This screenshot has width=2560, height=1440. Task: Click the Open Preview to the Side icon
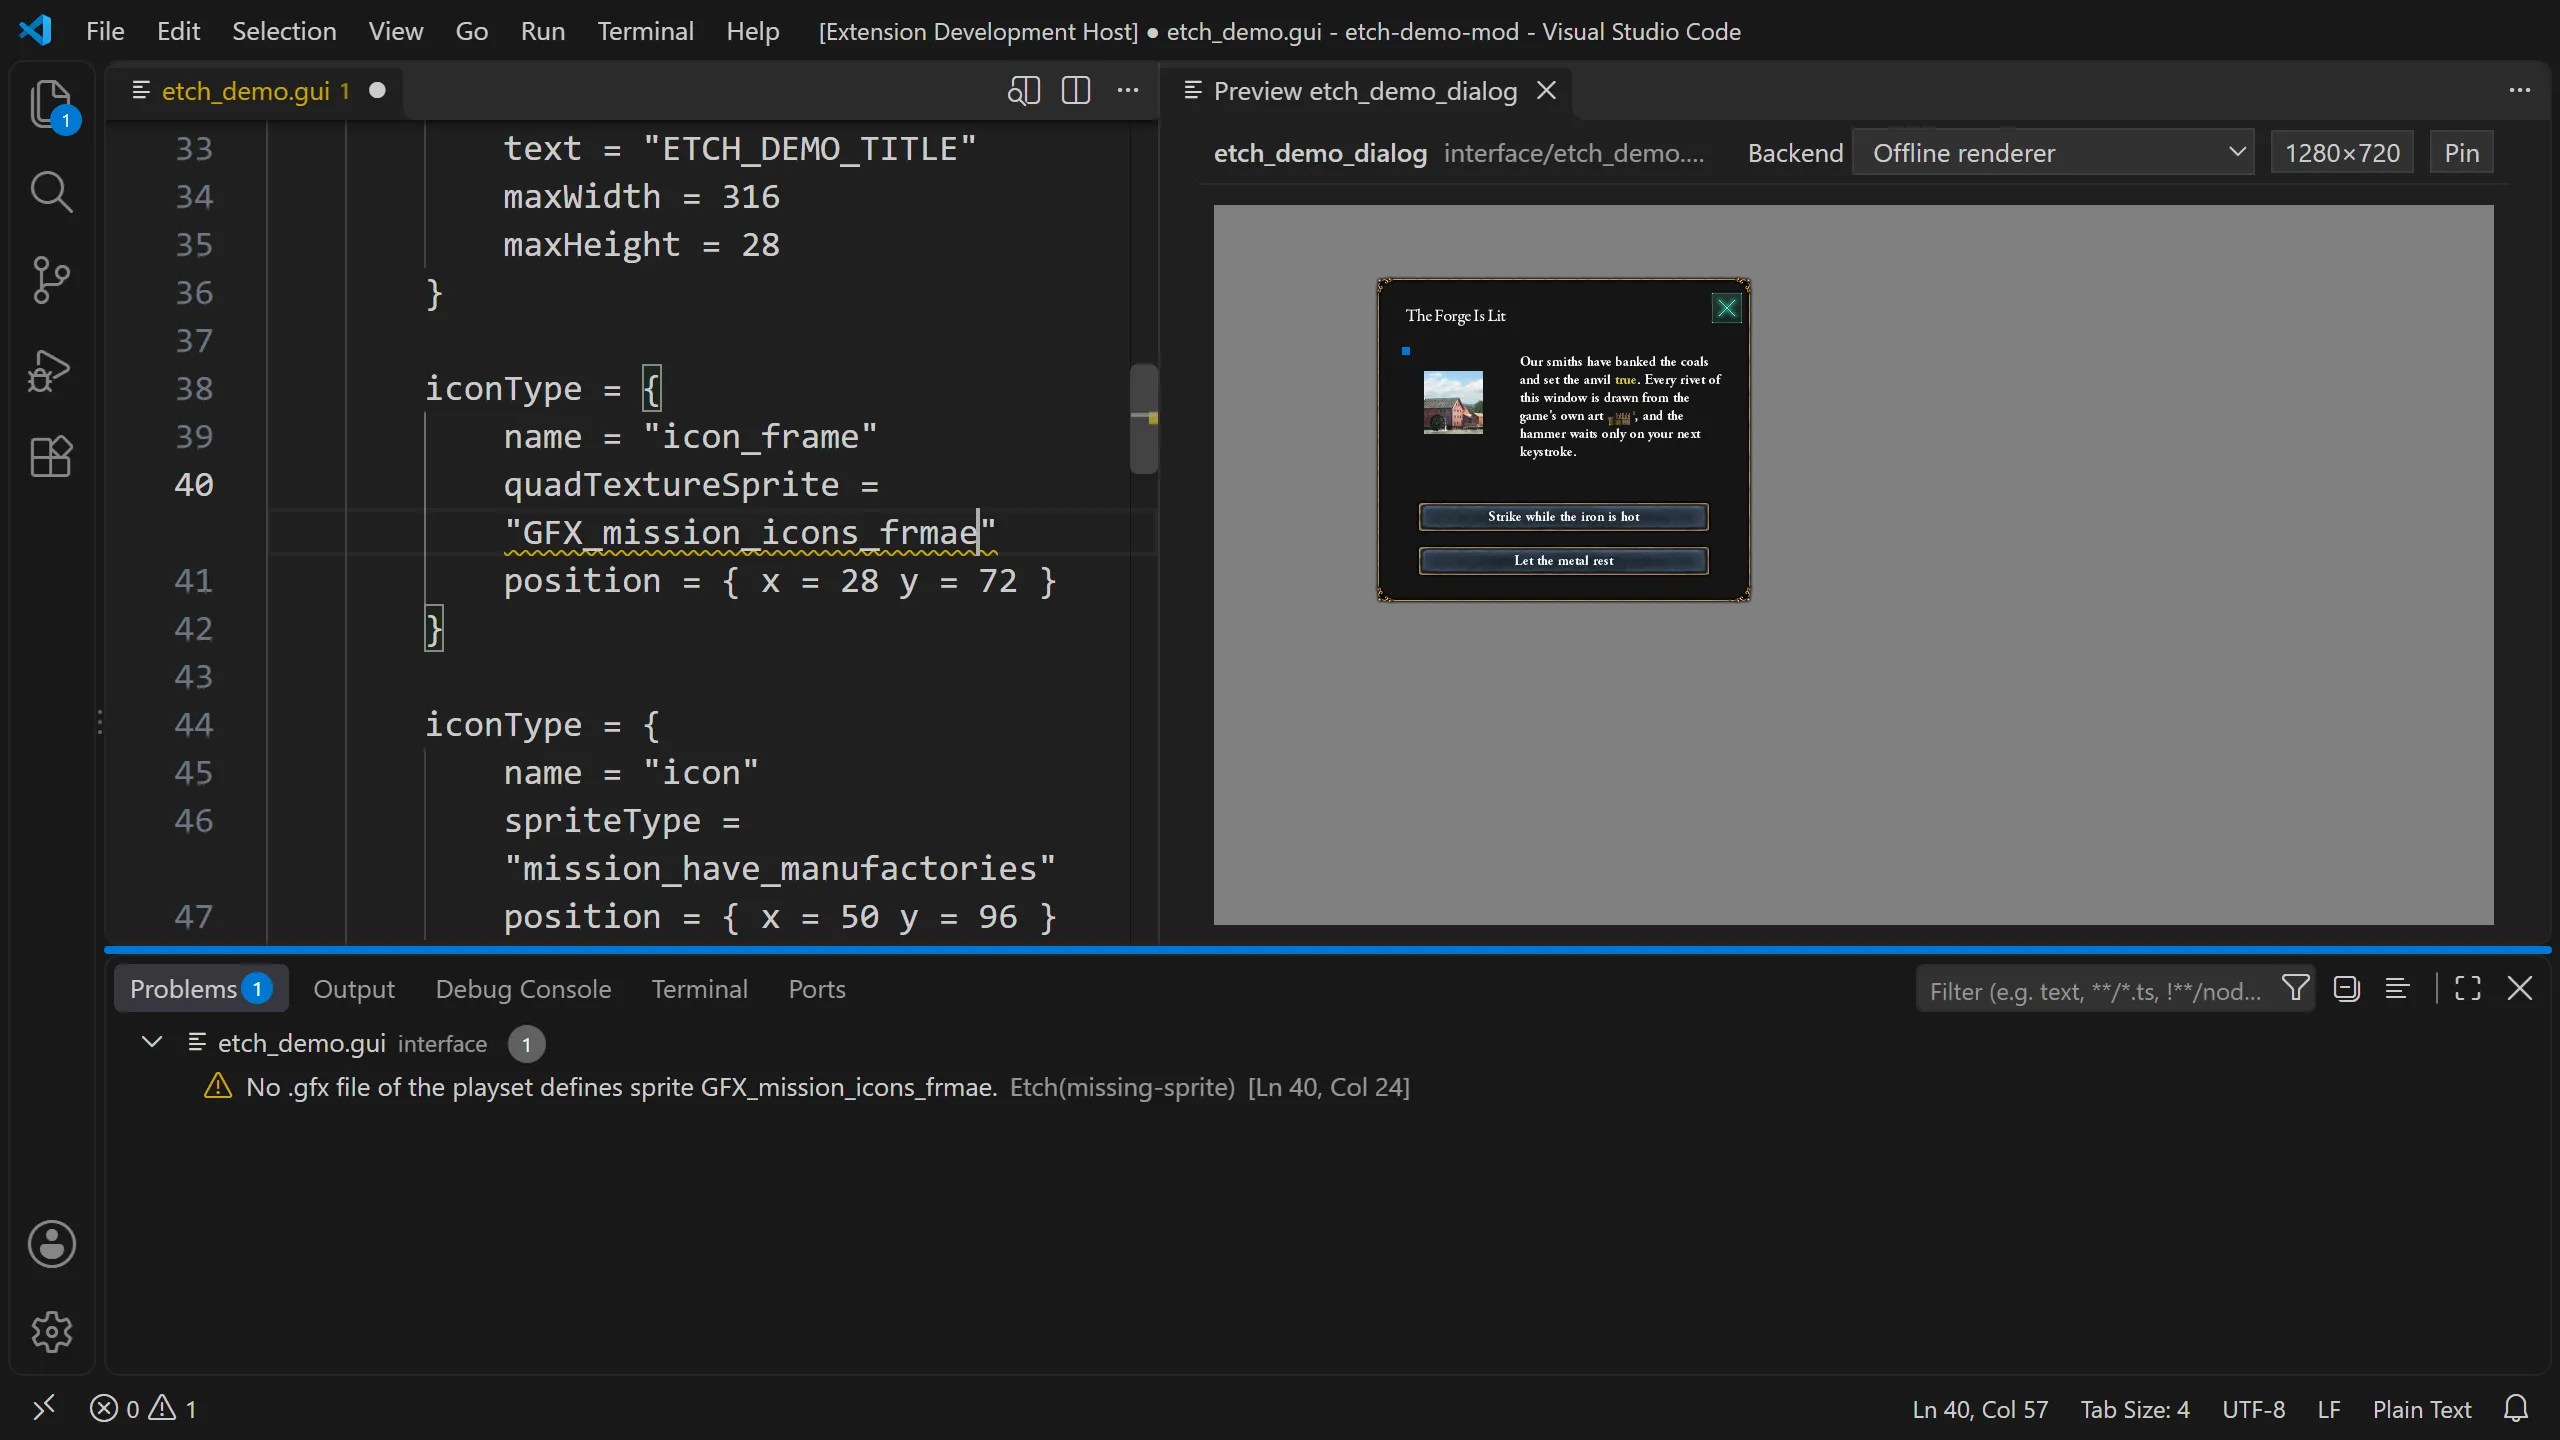coord(1024,91)
